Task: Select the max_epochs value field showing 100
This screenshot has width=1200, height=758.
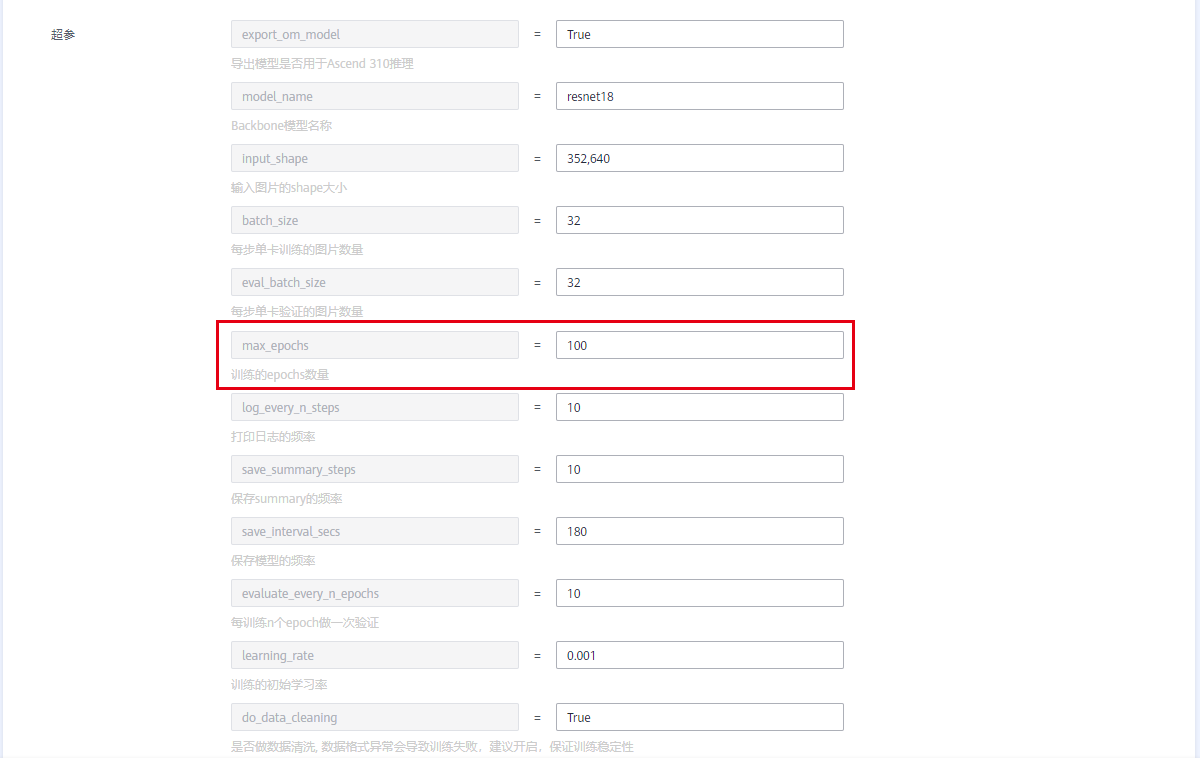Action: tap(699, 345)
